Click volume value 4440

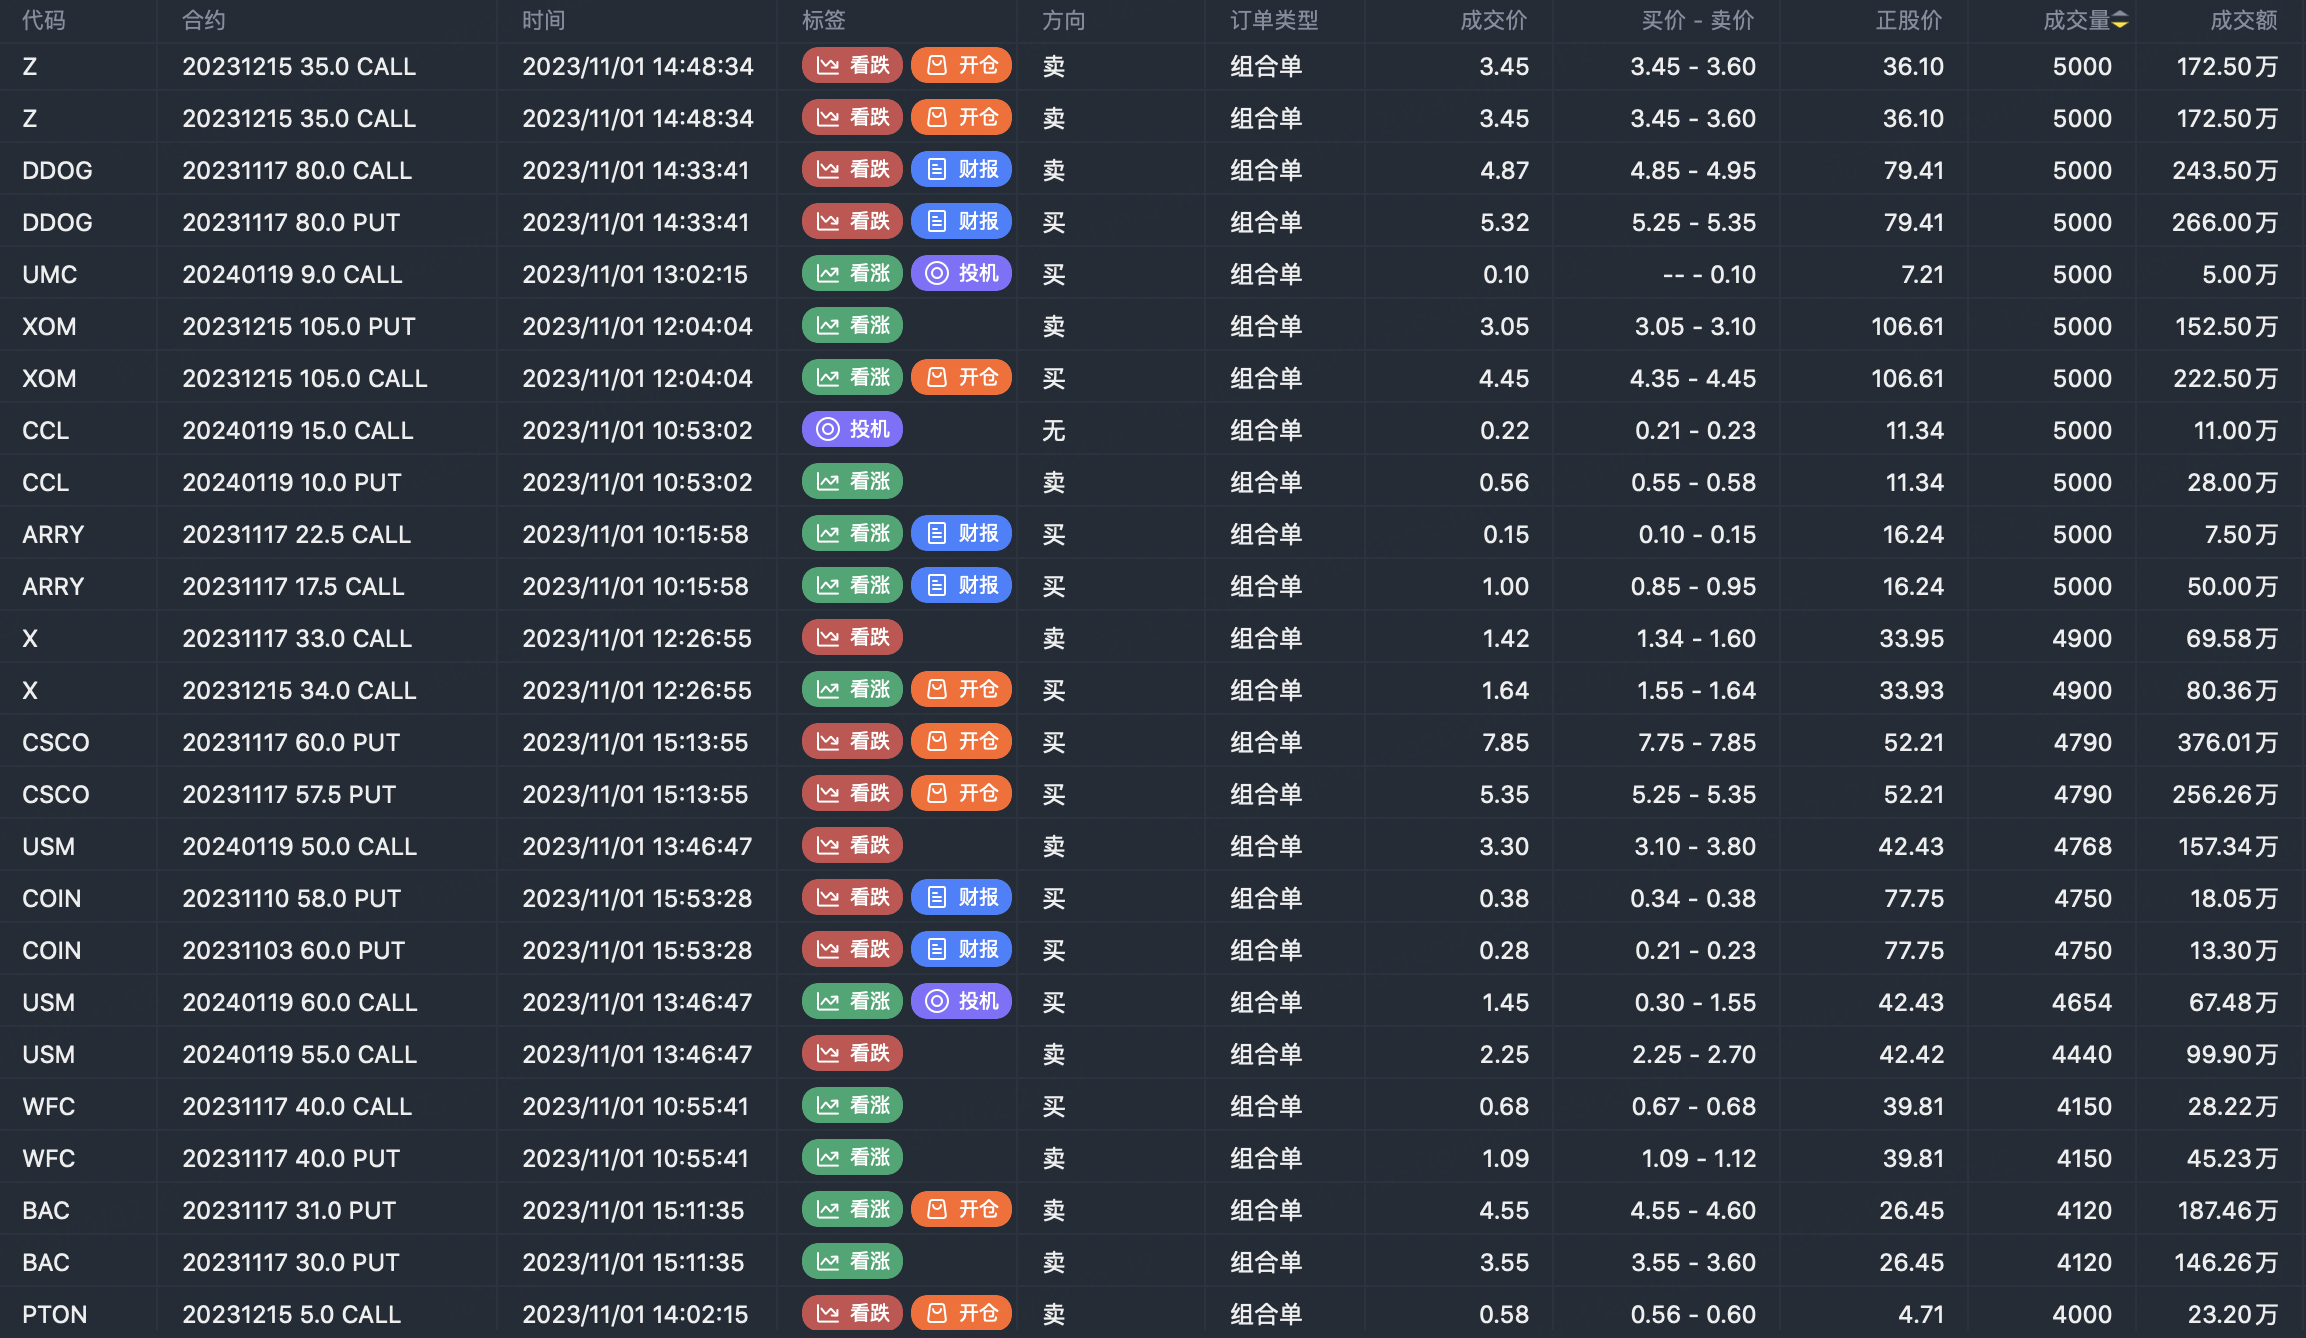[x=2082, y=1054]
